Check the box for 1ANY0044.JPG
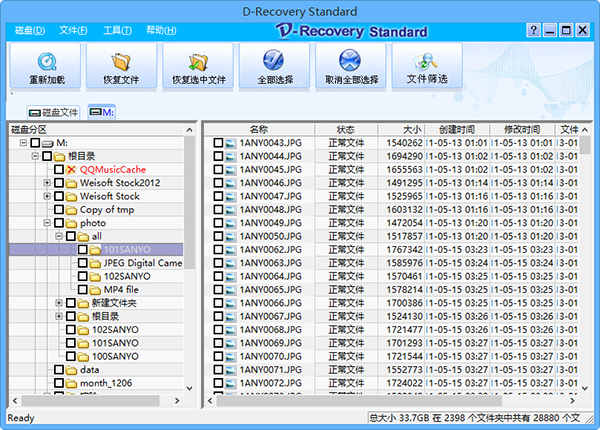 click(x=218, y=156)
